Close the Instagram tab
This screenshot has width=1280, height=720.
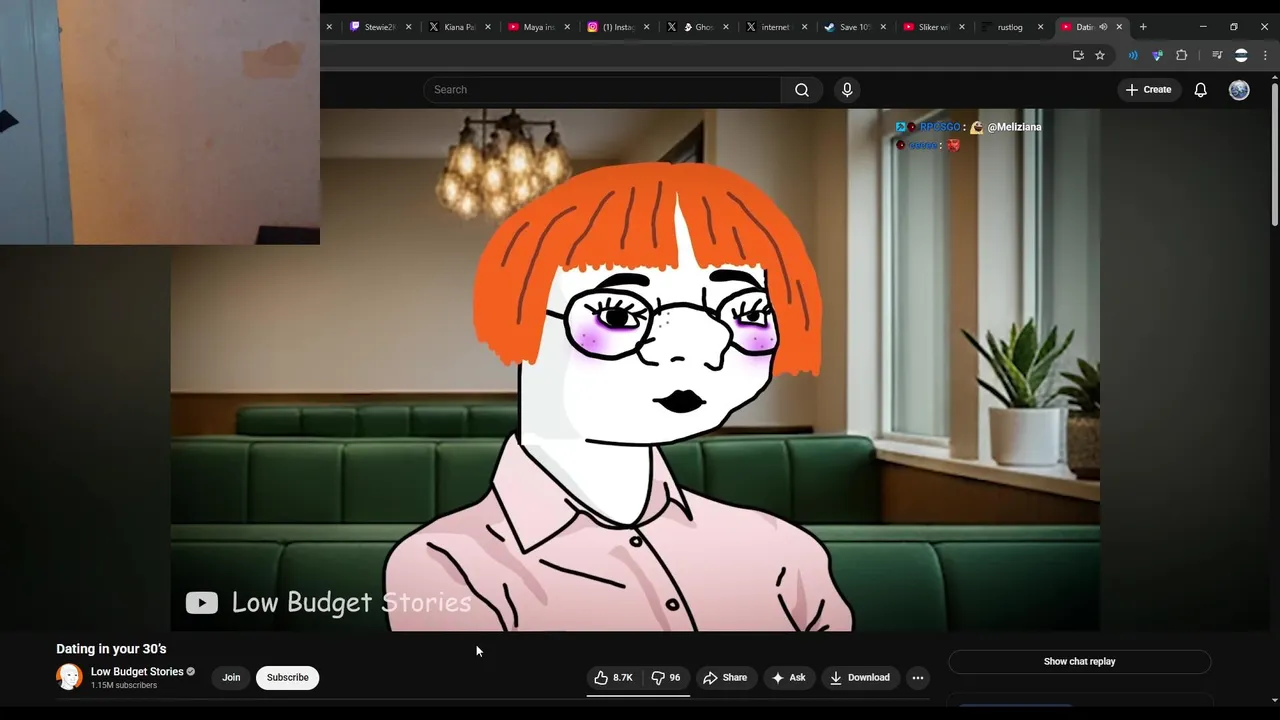coord(646,27)
